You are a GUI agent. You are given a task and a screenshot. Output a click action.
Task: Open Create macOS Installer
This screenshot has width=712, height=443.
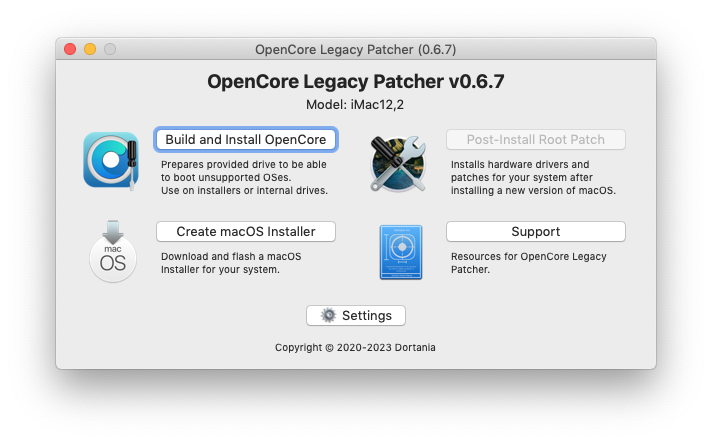pyautogui.click(x=246, y=231)
